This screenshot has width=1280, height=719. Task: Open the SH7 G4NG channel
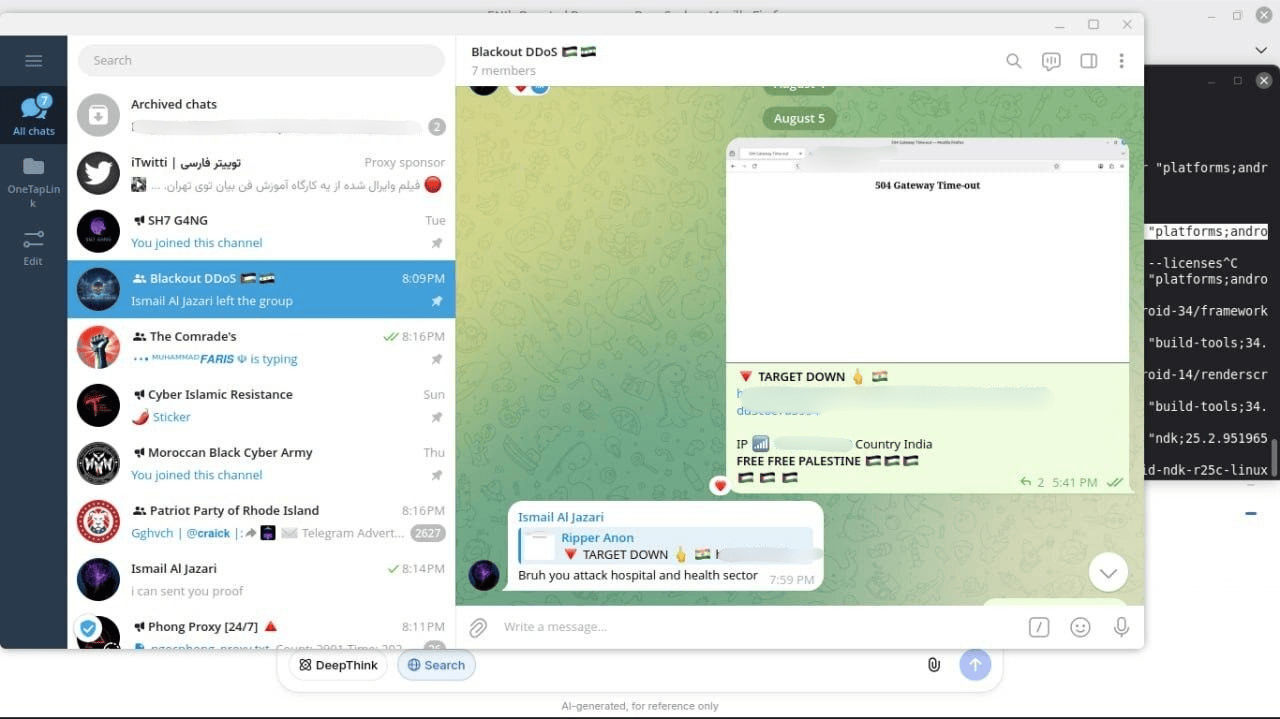261,231
